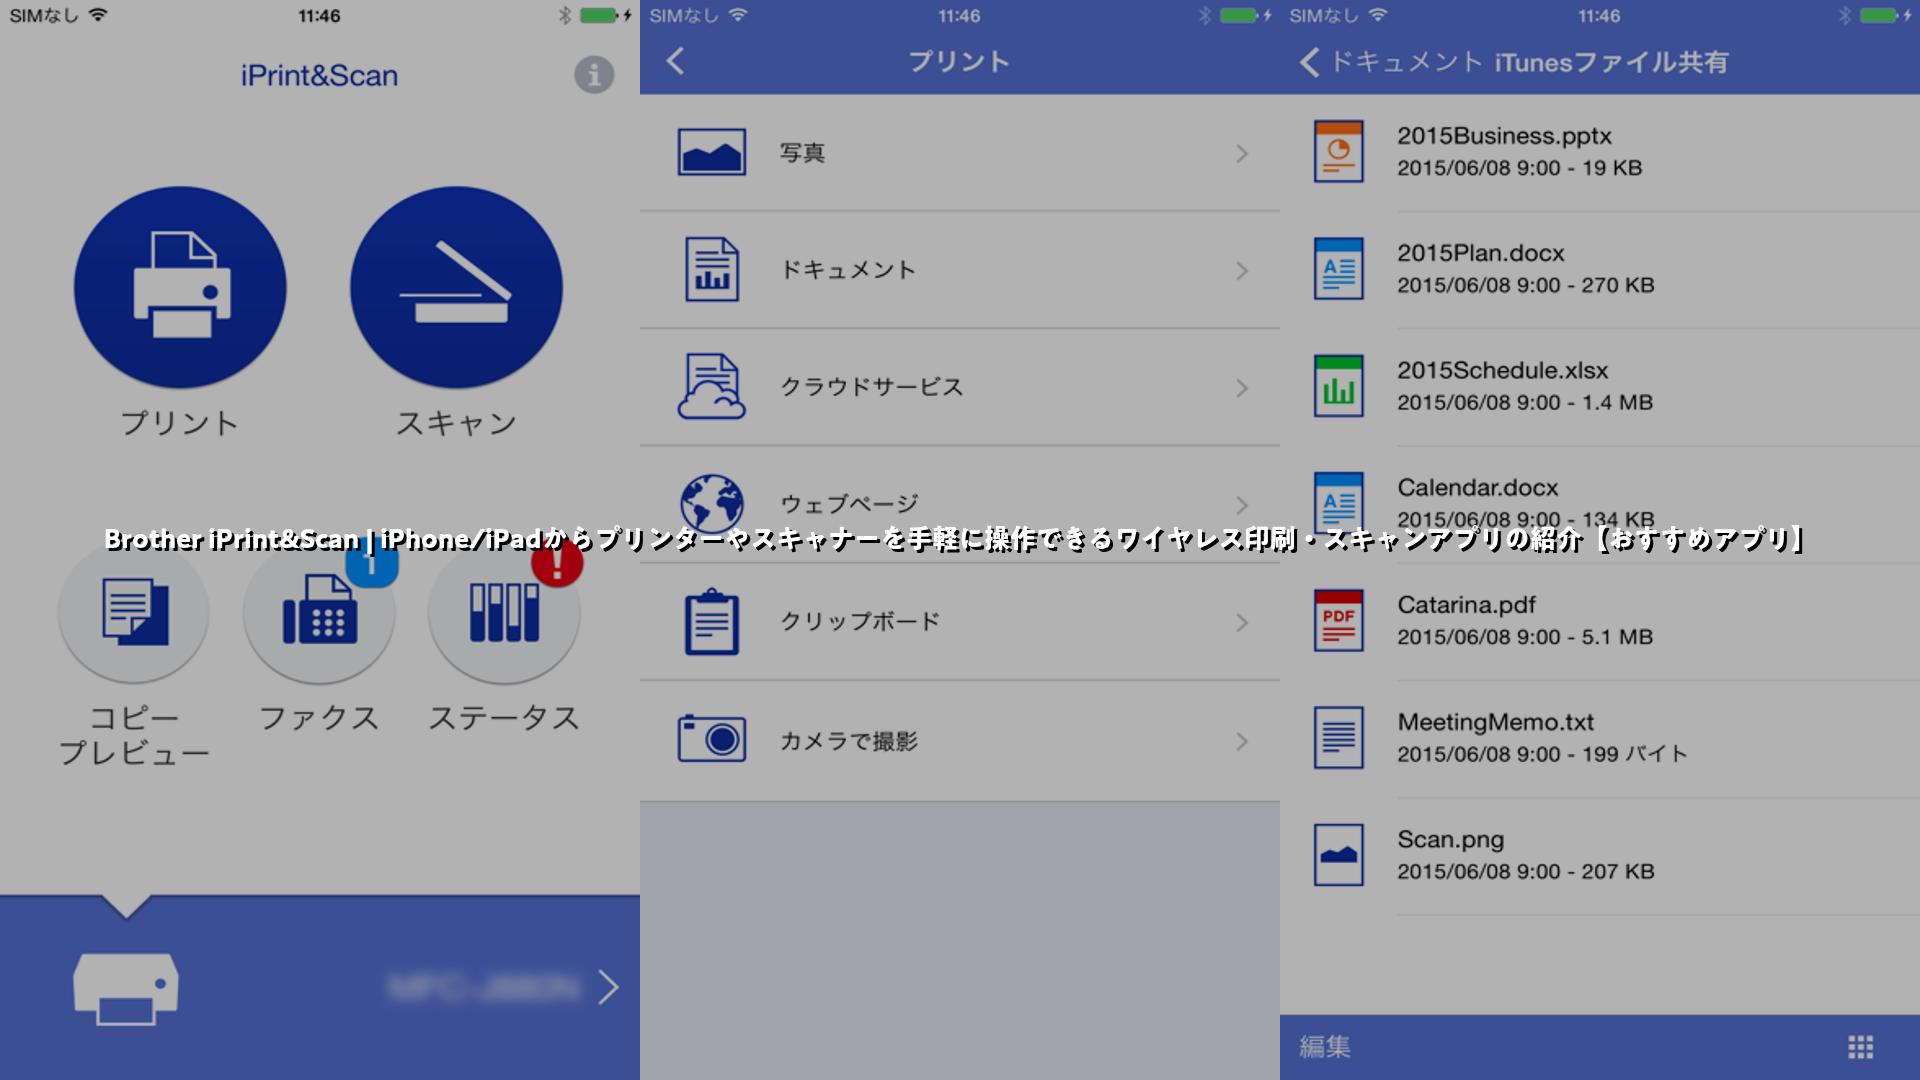
Task: Select the printer icon in bottom device bar
Action: click(126, 988)
